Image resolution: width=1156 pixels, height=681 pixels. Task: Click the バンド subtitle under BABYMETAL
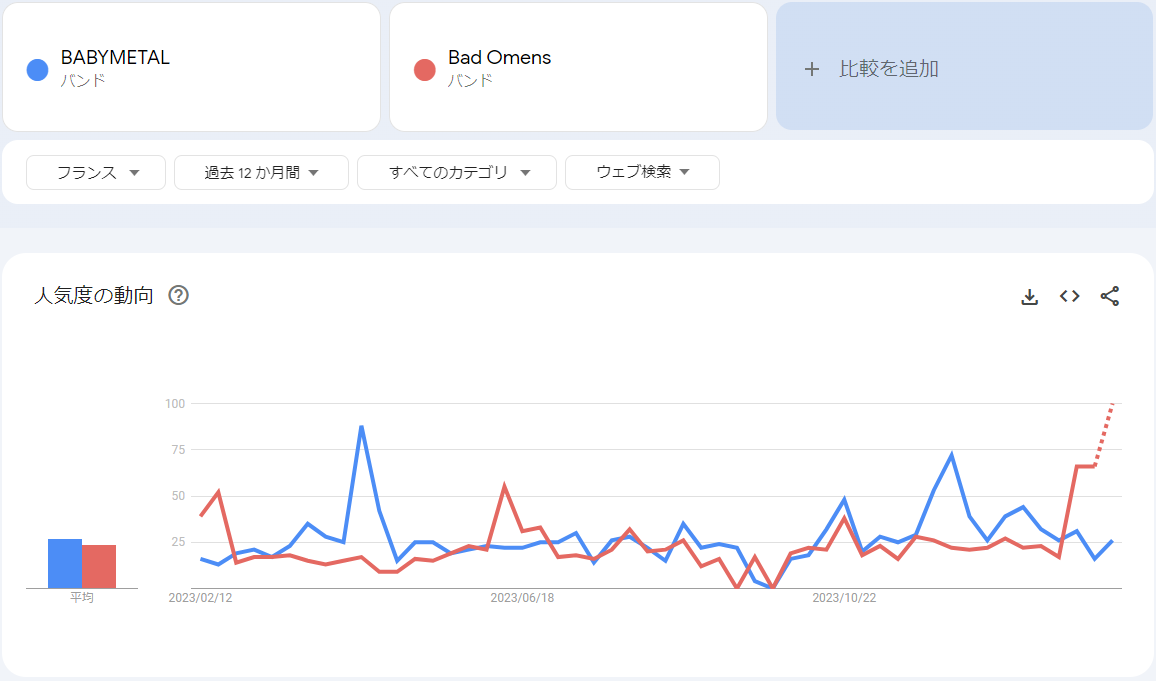point(83,80)
